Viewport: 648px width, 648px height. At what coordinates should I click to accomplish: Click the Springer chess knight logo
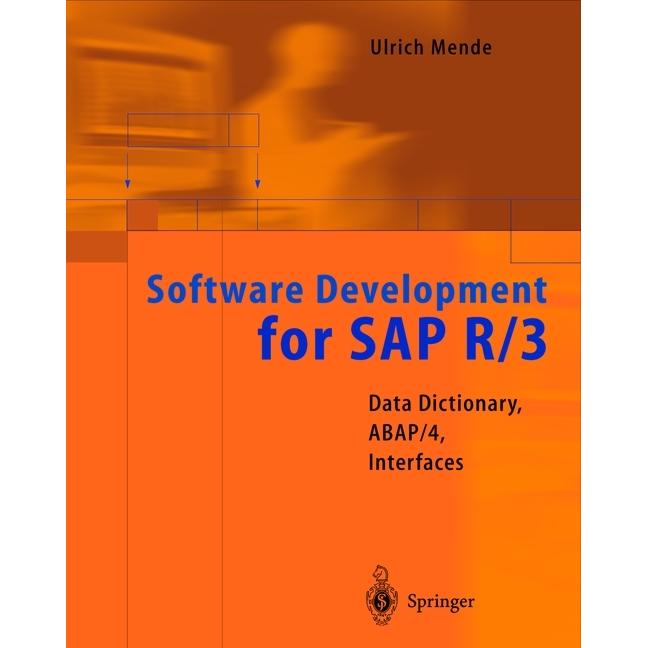click(381, 595)
